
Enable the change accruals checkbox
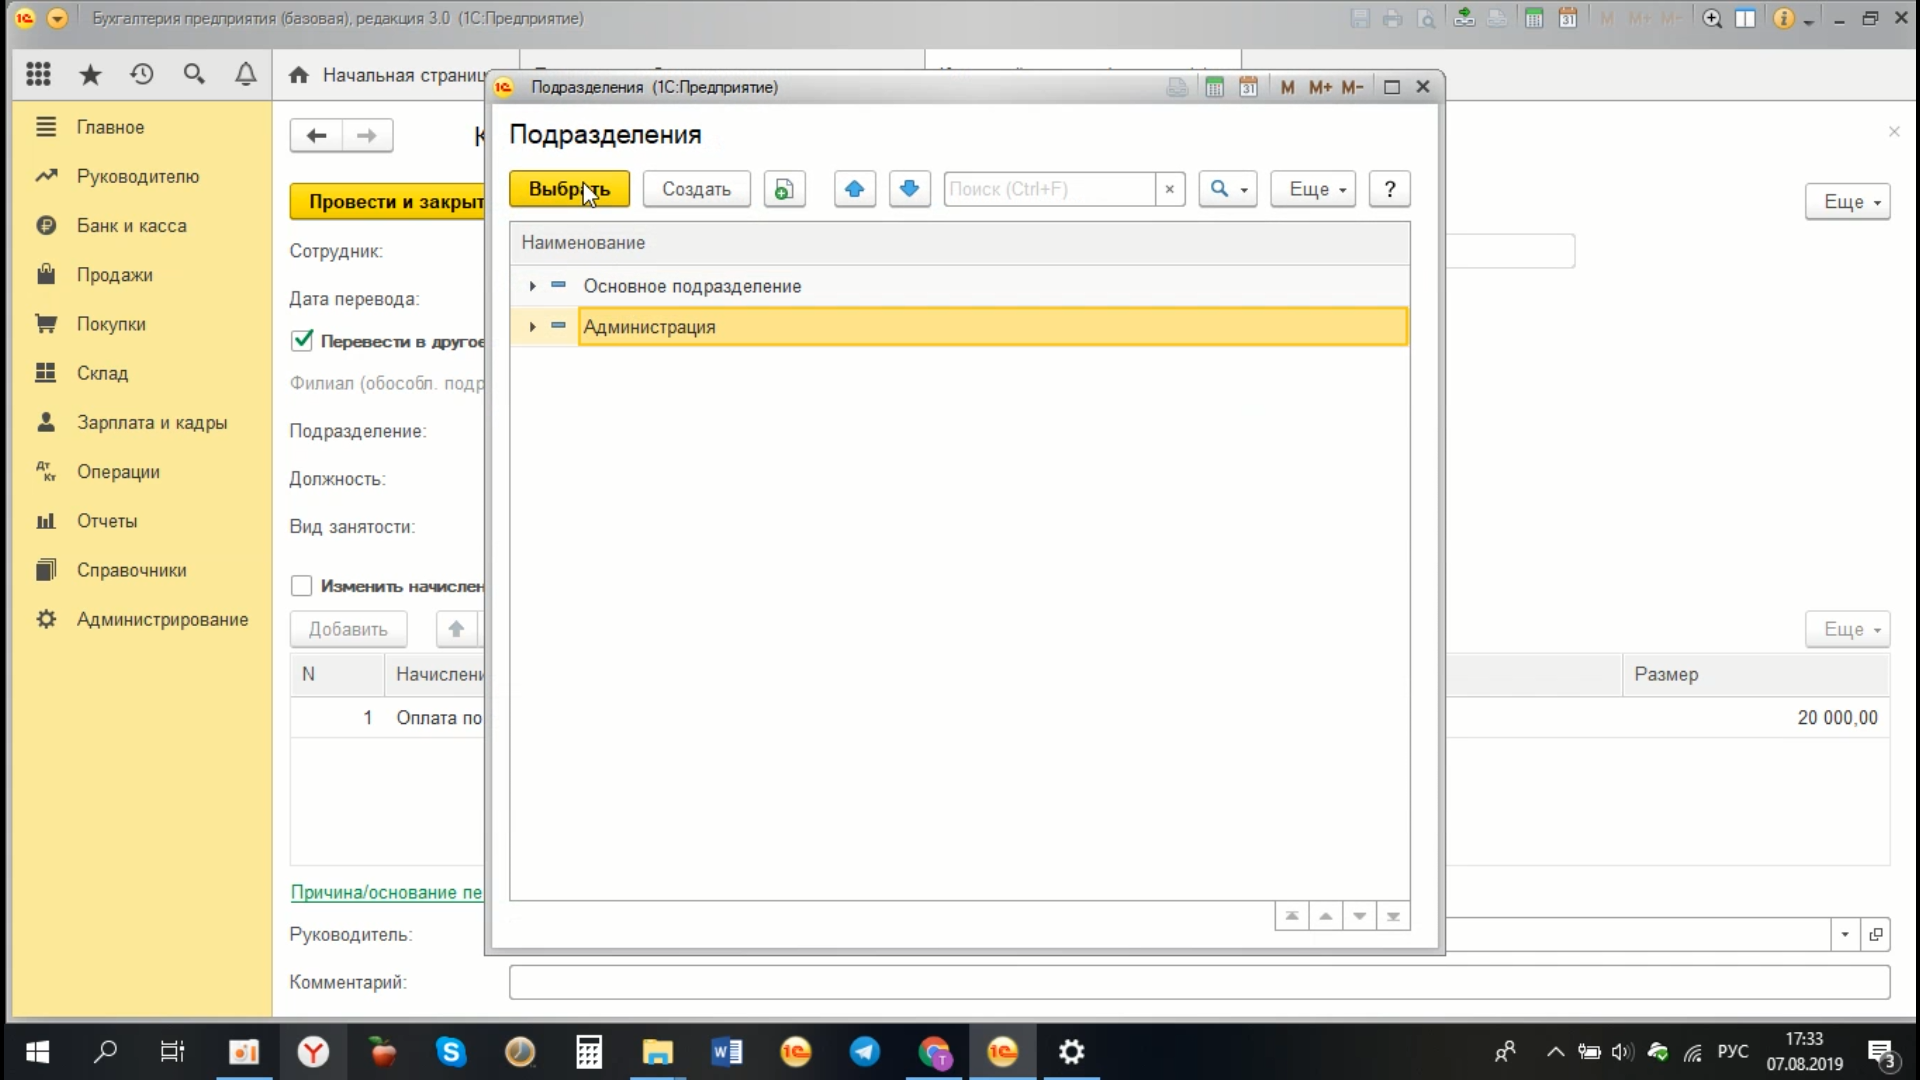(x=302, y=586)
